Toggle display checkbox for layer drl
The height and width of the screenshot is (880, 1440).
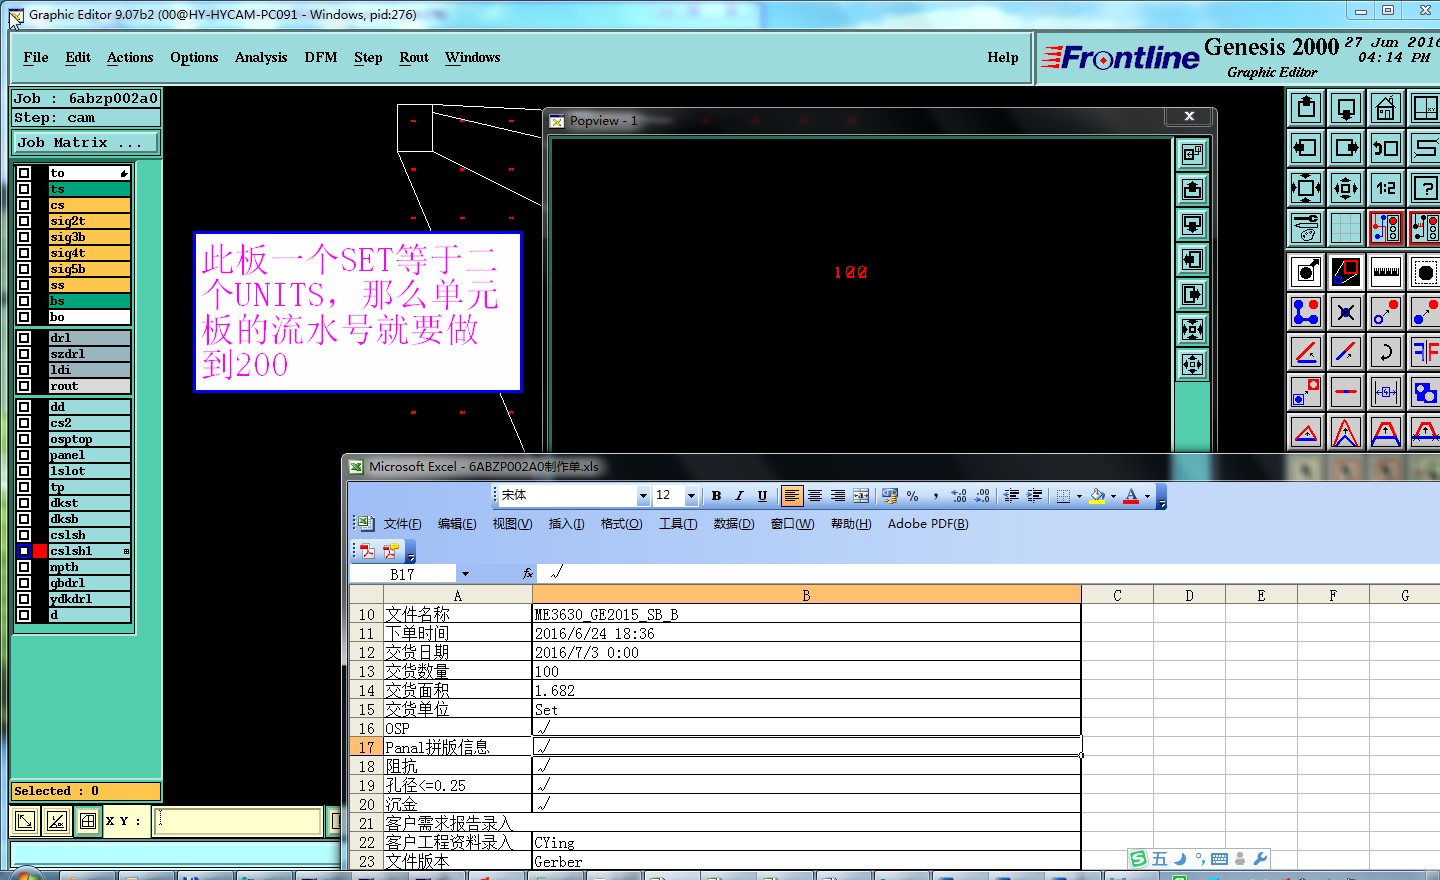click(24, 338)
